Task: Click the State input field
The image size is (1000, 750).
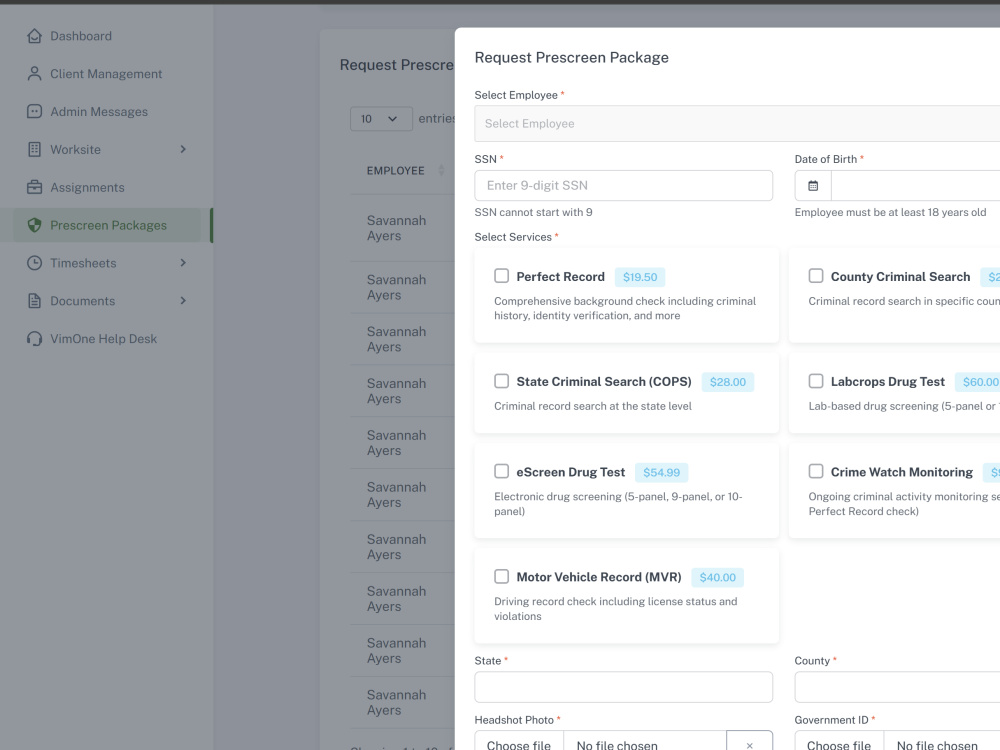Action: [623, 687]
